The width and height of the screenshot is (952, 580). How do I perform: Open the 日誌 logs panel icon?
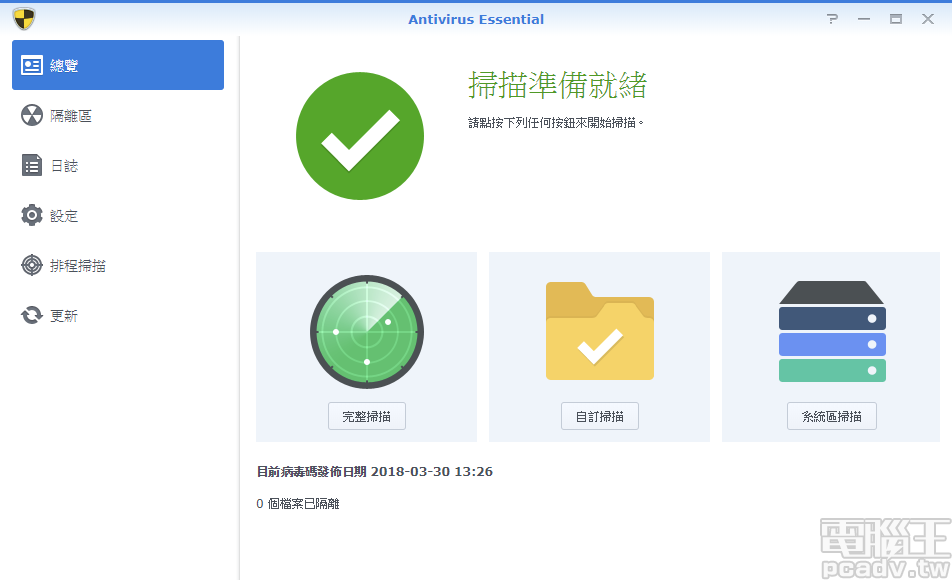tap(30, 165)
